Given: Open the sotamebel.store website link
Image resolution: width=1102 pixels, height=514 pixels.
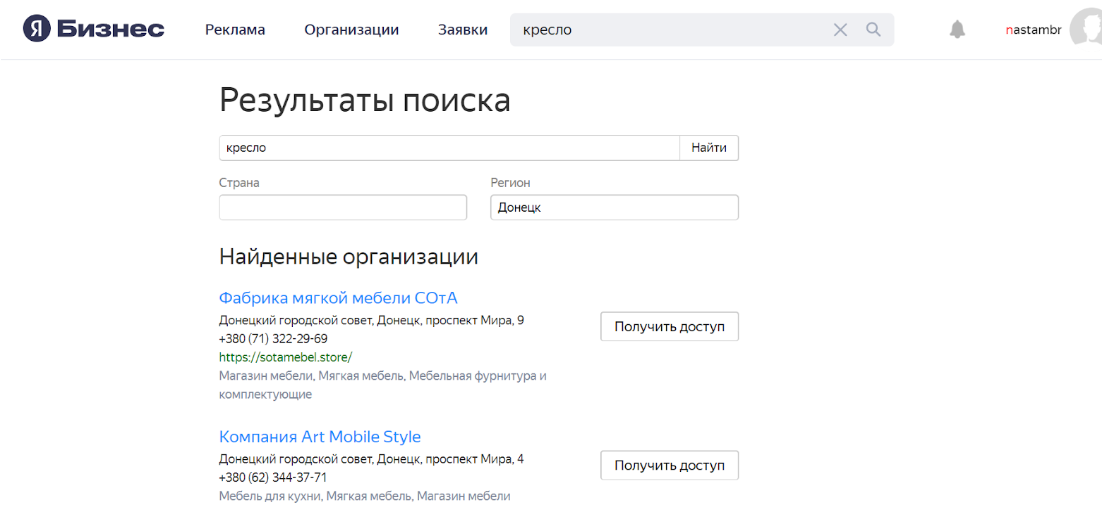Looking at the screenshot, I should (285, 357).
